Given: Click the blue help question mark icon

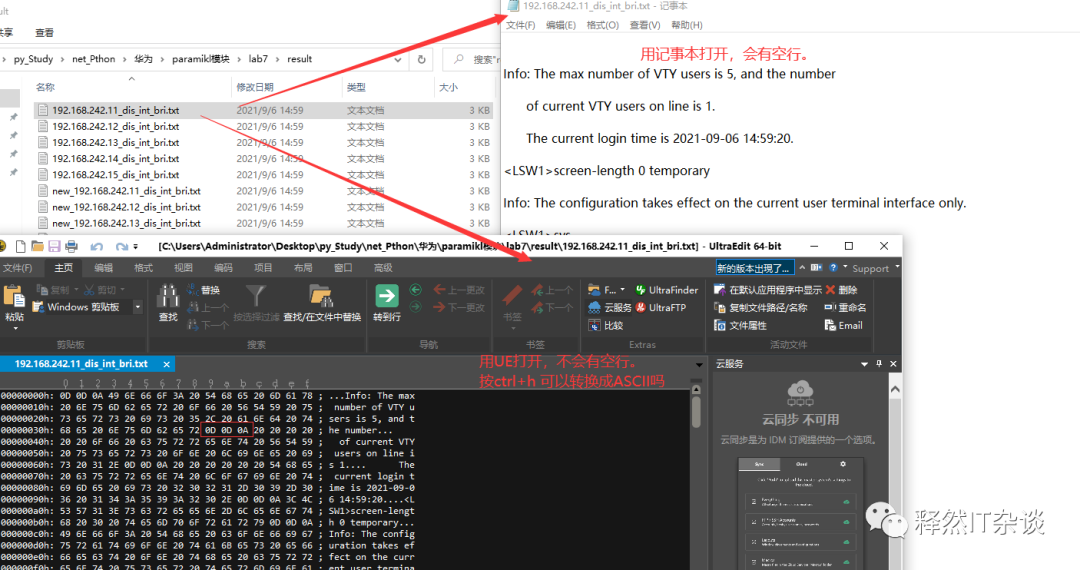Looking at the screenshot, I should click(x=833, y=267).
